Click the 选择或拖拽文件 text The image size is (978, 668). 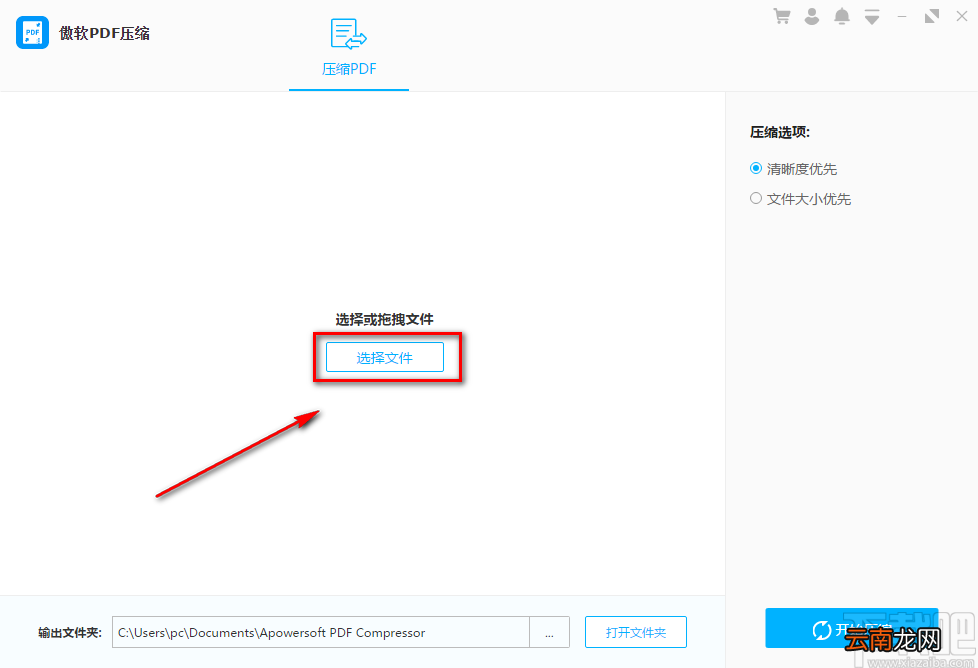pyautogui.click(x=384, y=320)
